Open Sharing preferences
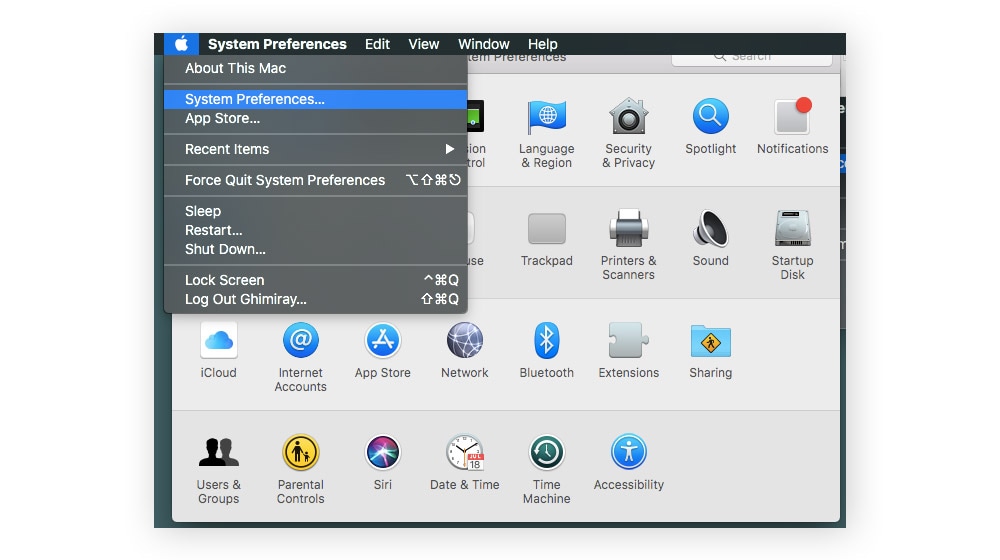1000x560 pixels. click(710, 351)
